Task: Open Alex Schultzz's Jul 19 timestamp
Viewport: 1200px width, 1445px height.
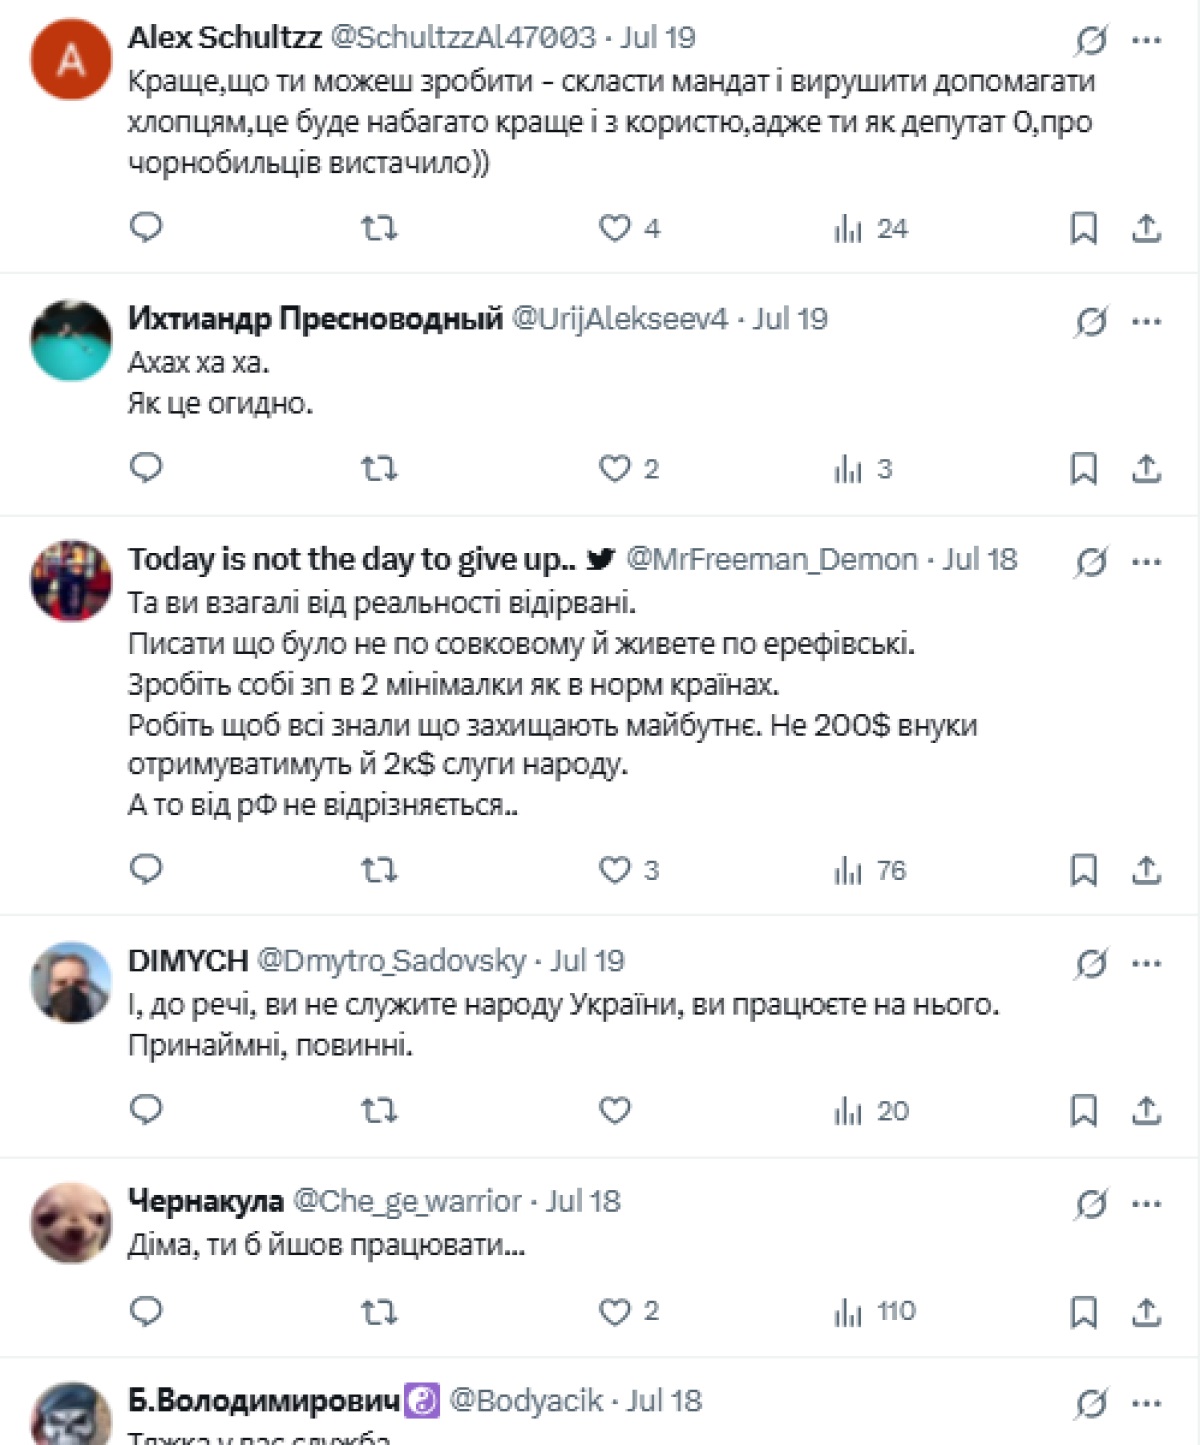Action: [x=657, y=38]
